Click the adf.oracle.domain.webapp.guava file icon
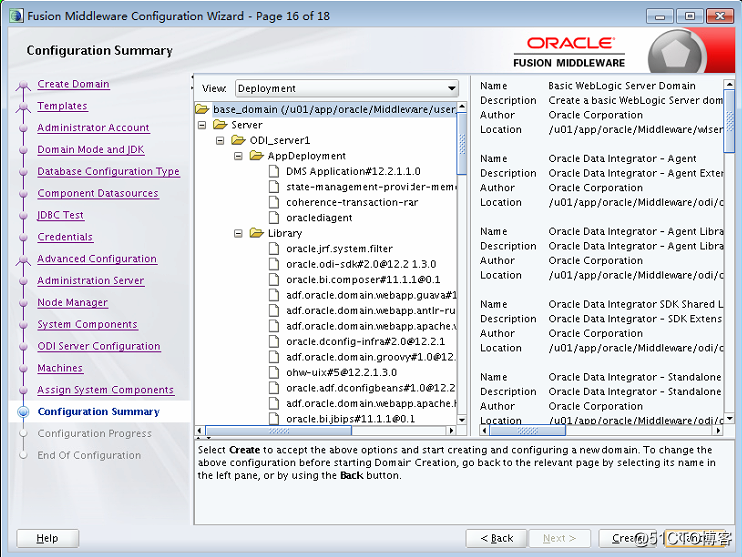The height and width of the screenshot is (557, 742). pyautogui.click(x=274, y=295)
